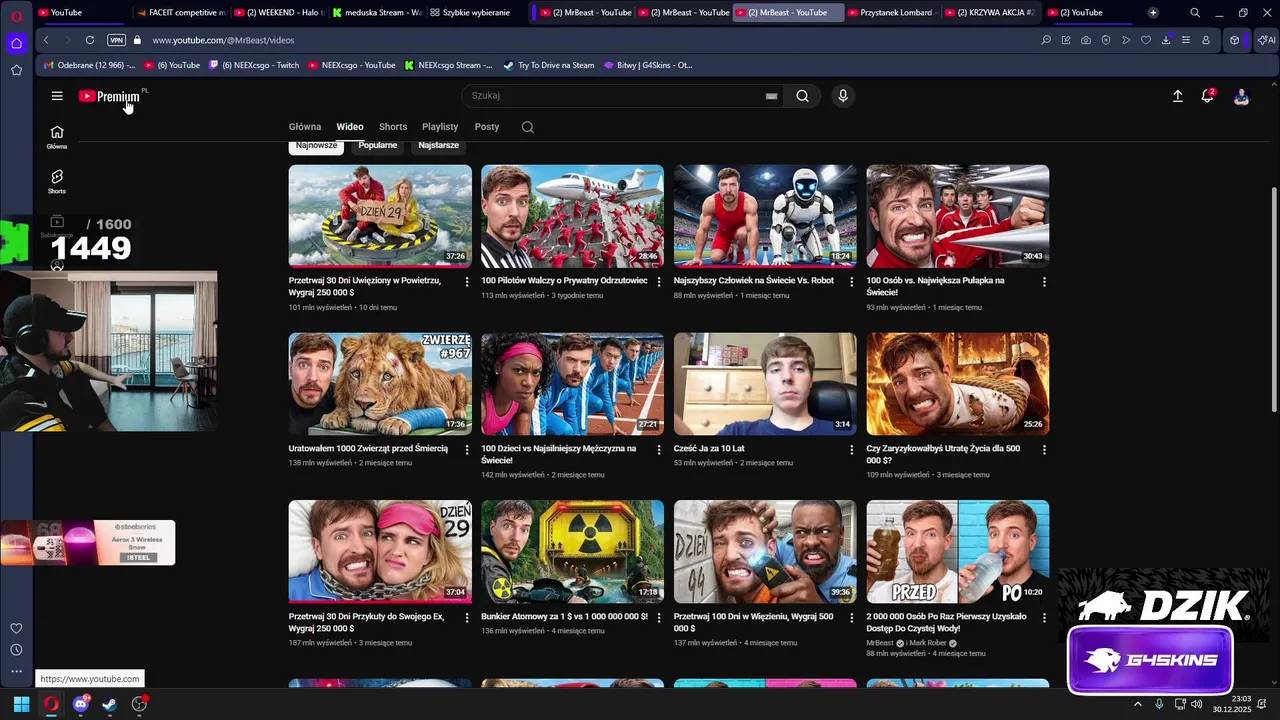
Task: Open browser downloads icon
Action: 1166,40
